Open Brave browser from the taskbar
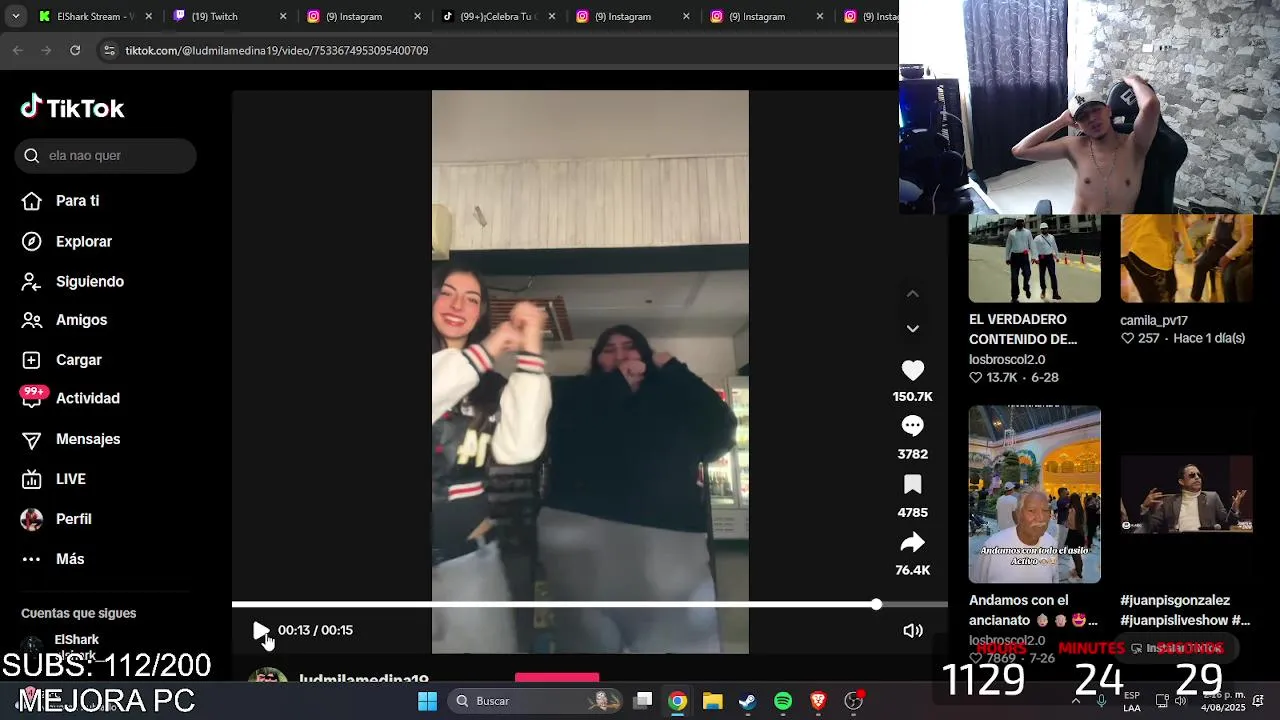1280x720 pixels. tap(818, 701)
